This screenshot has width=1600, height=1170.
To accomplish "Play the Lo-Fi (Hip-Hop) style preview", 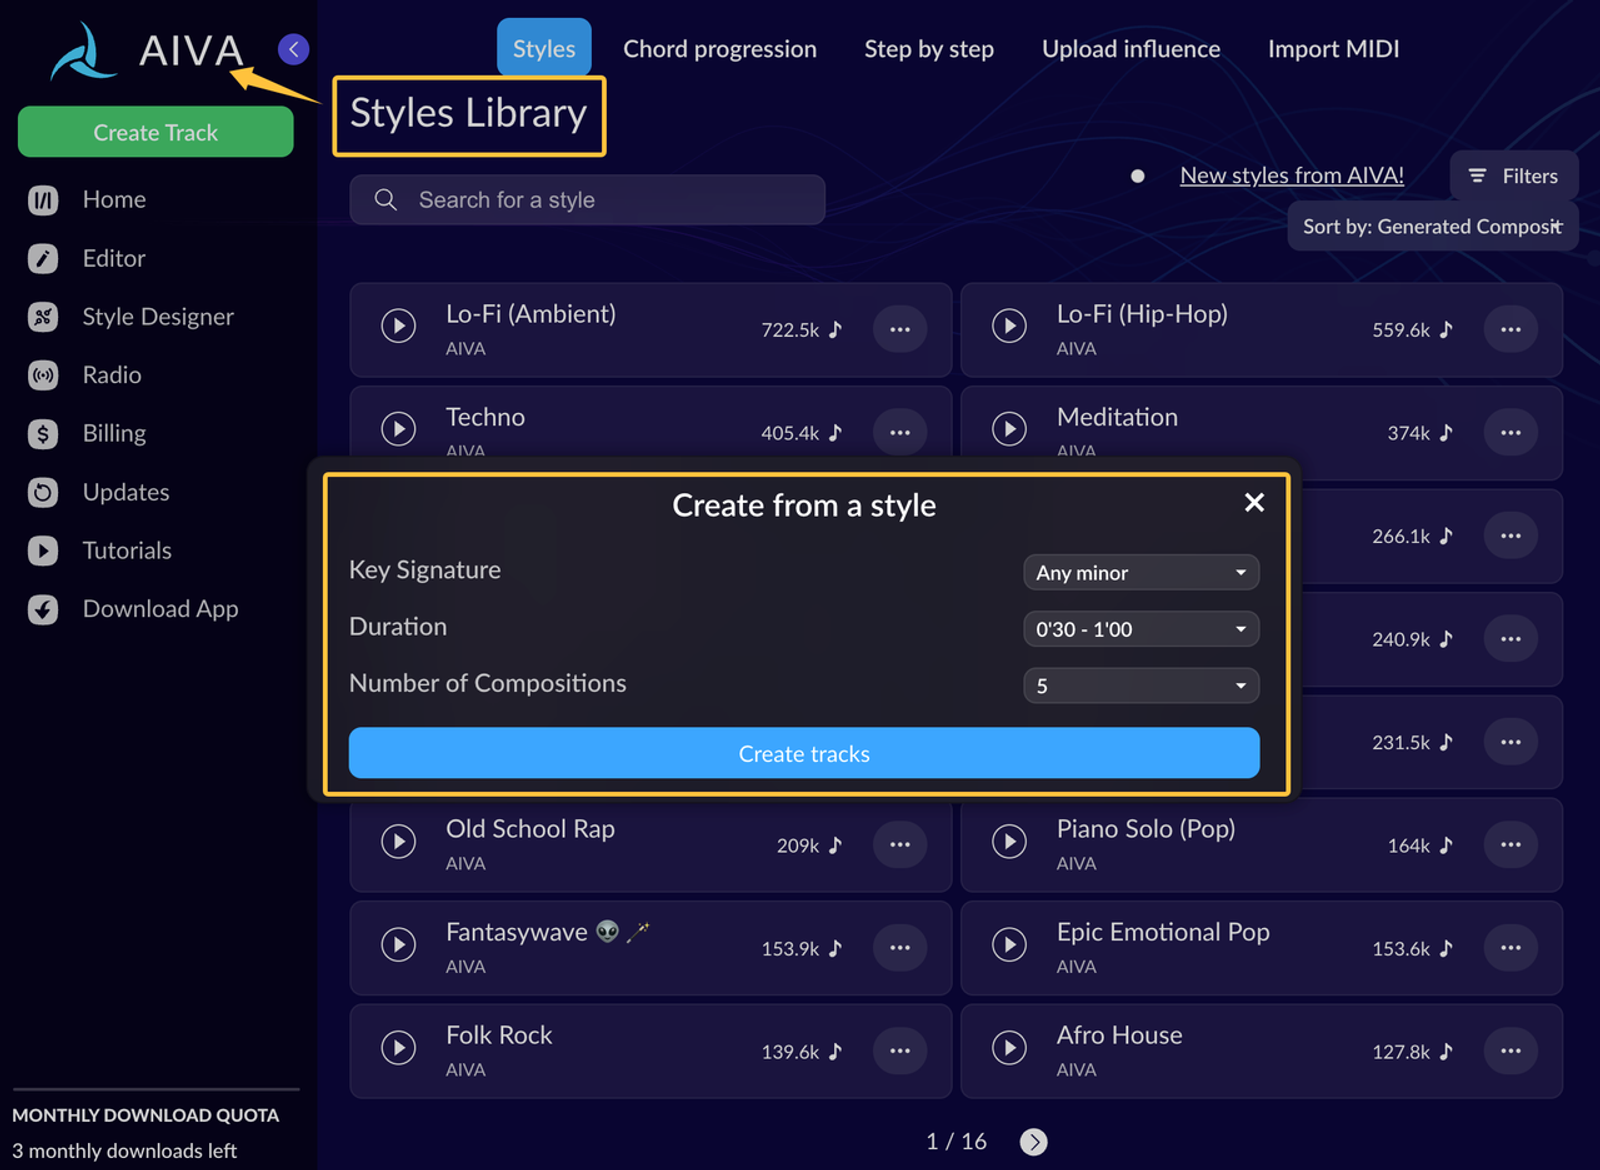I will pos(1009,326).
